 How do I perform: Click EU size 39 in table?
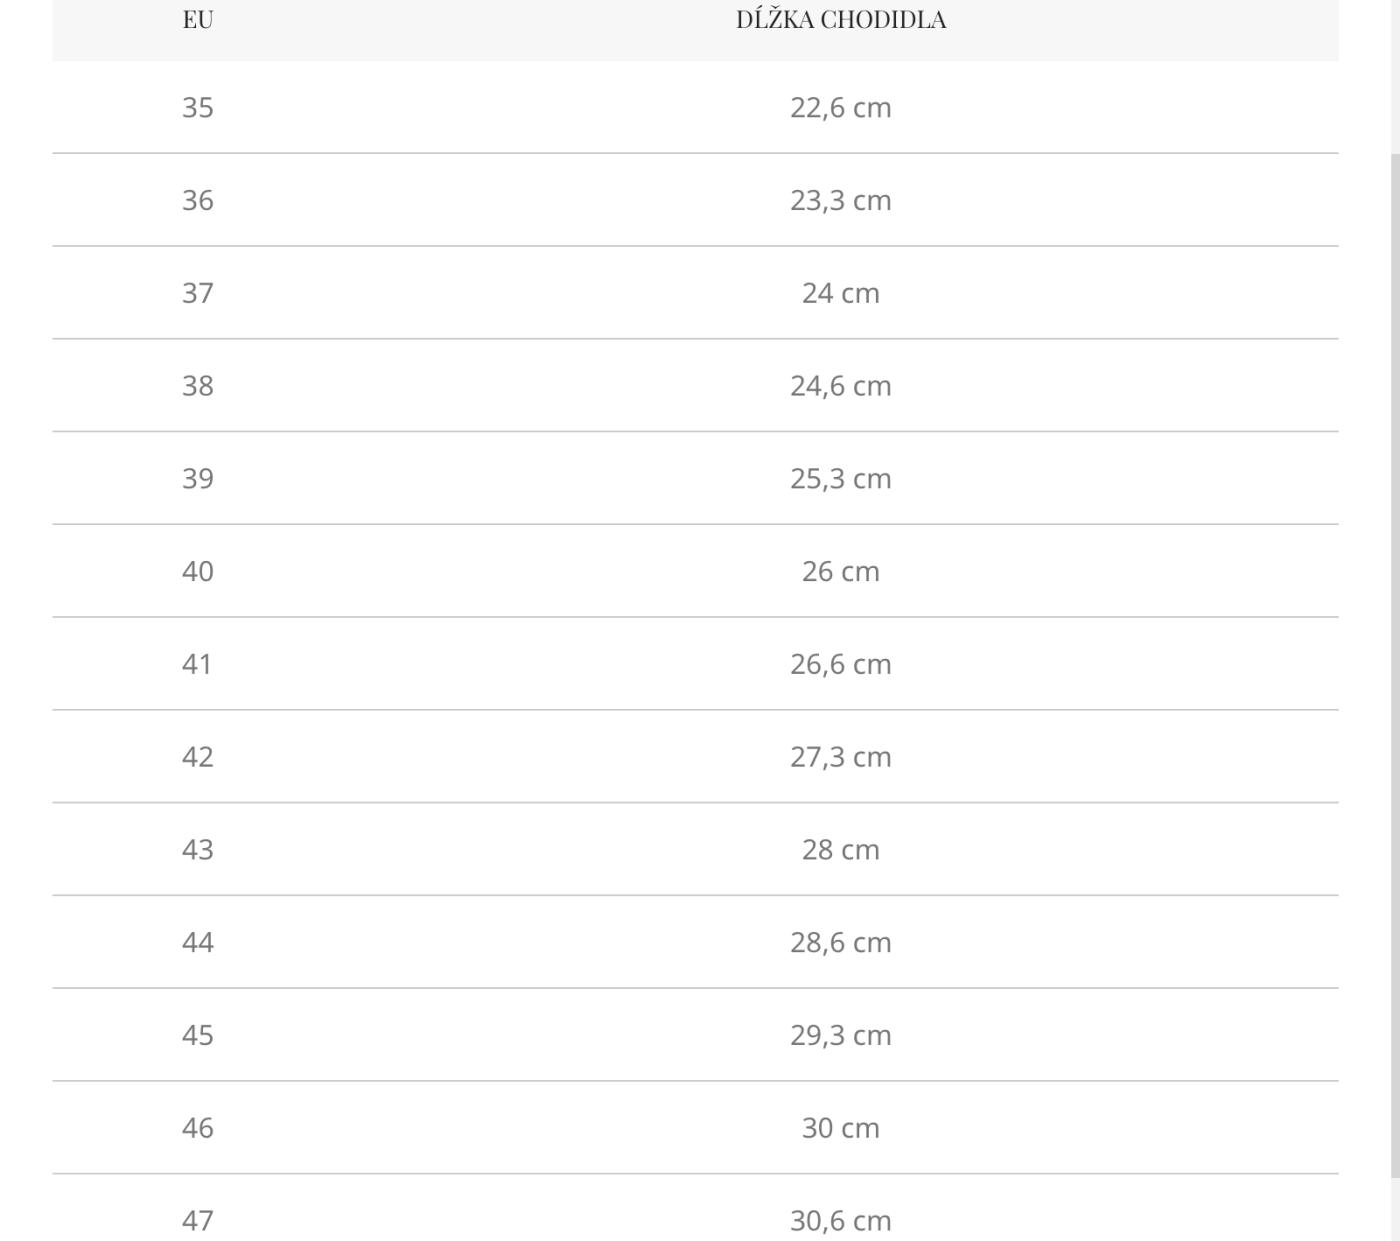[198, 478]
